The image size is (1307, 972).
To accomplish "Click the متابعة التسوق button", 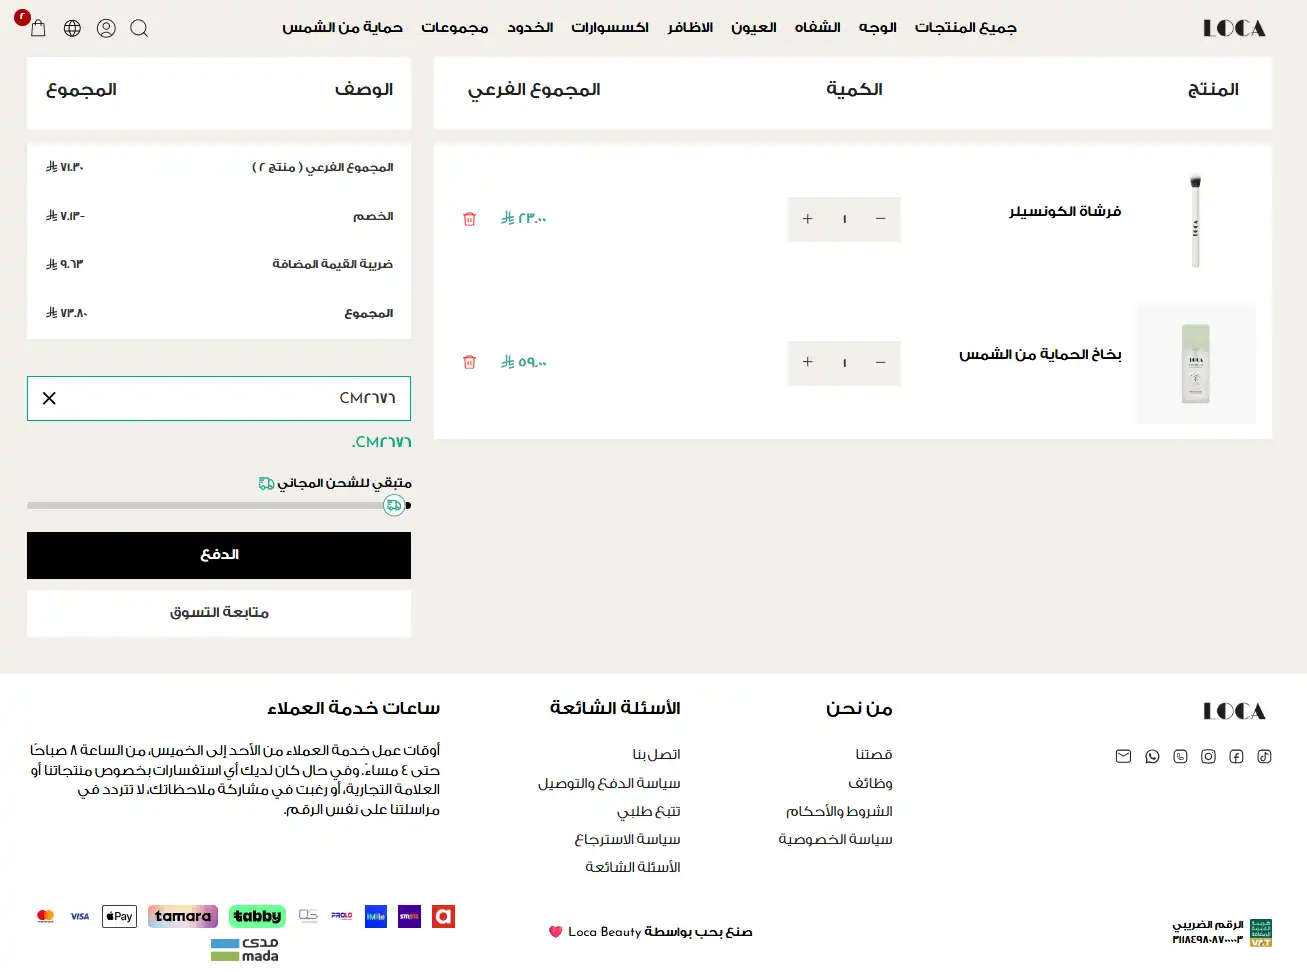I will click(219, 613).
